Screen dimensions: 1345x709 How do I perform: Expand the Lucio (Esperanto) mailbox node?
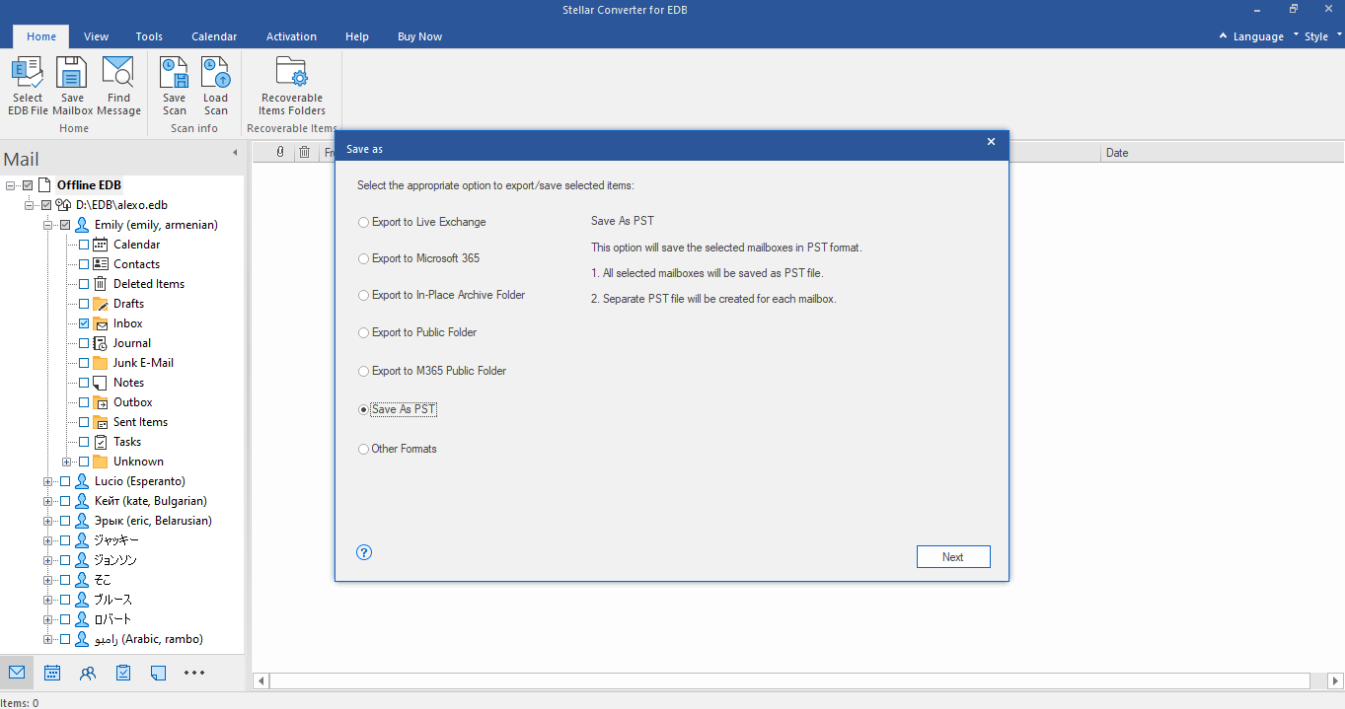(47, 481)
